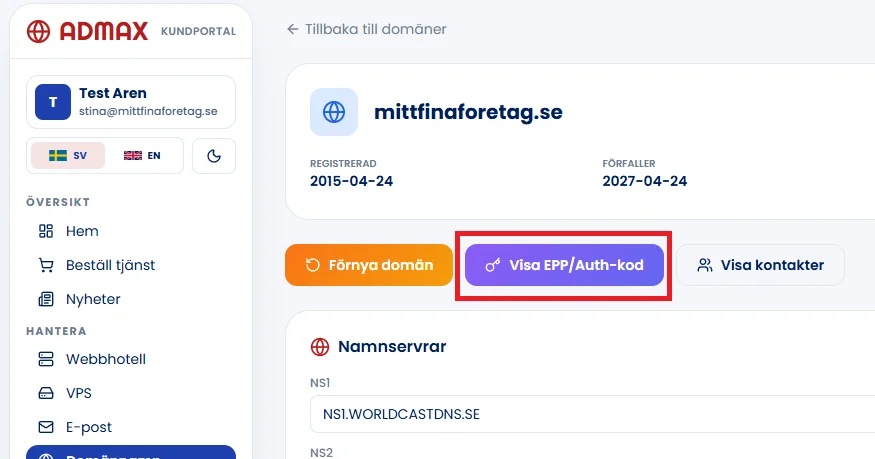Click the server icon beside Webbhotell

46,359
